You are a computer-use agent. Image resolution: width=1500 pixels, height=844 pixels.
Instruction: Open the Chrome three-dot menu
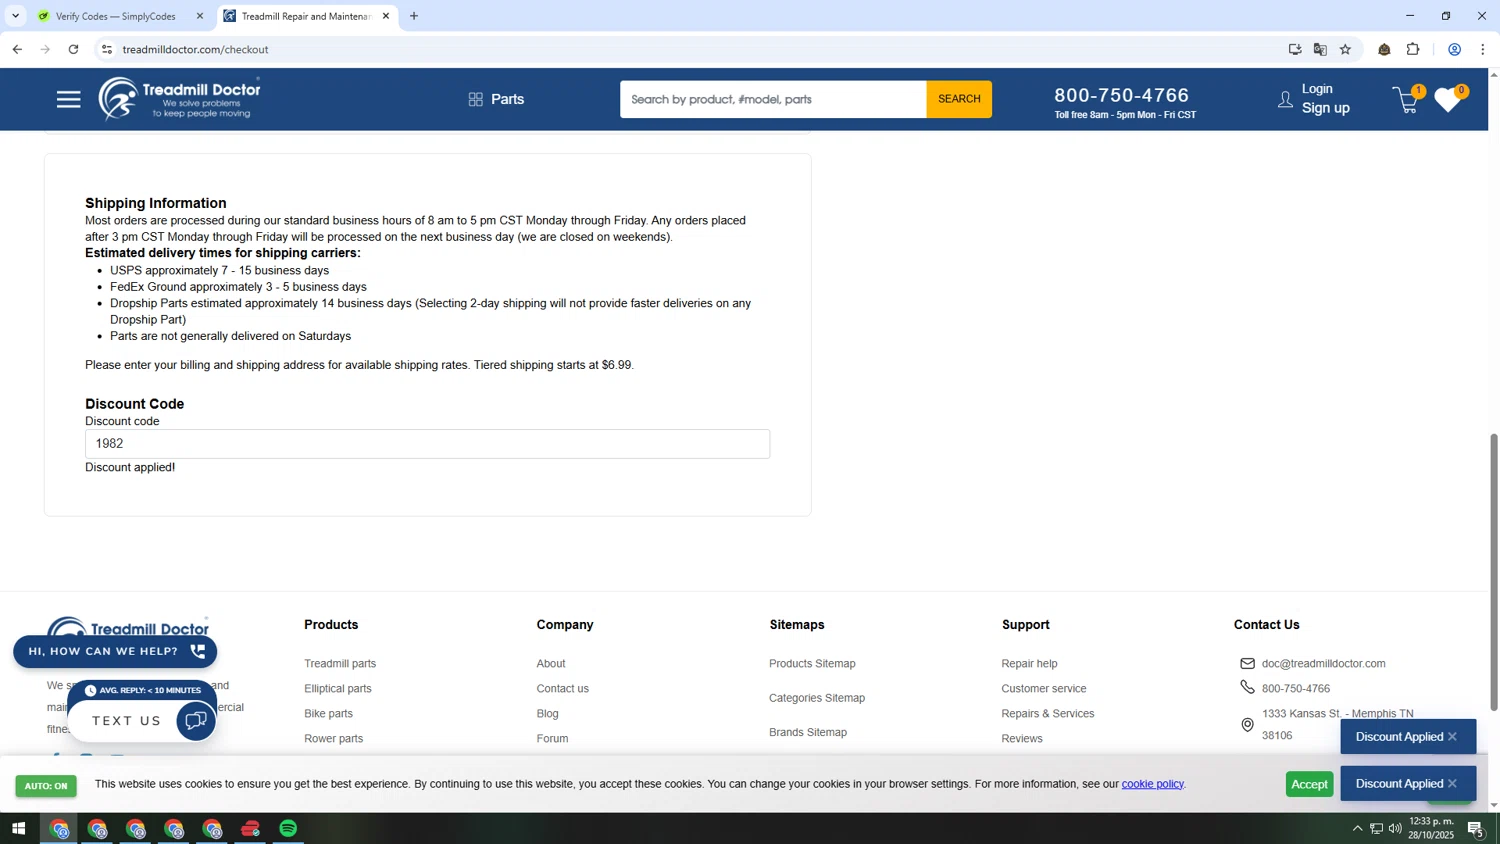pos(1483,49)
